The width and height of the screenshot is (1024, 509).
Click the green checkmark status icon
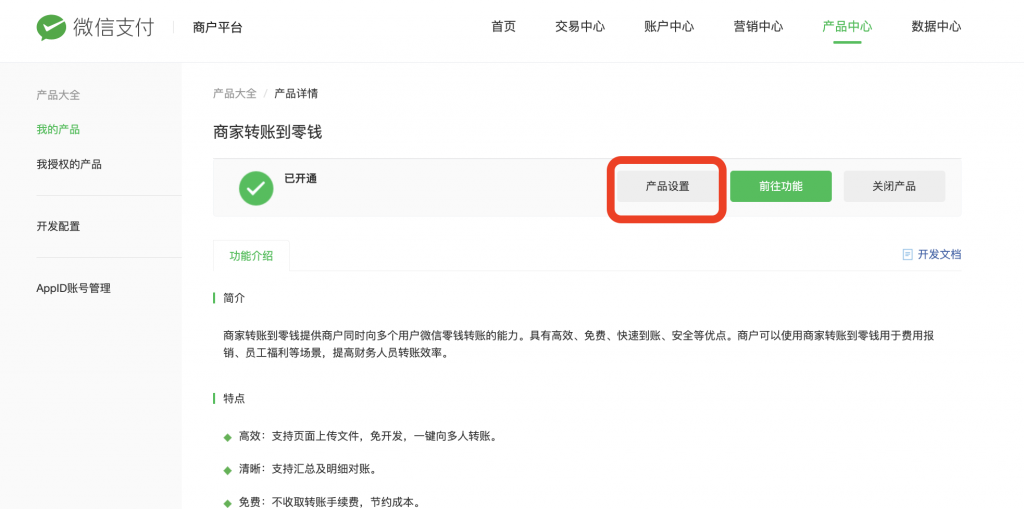pyautogui.click(x=256, y=187)
